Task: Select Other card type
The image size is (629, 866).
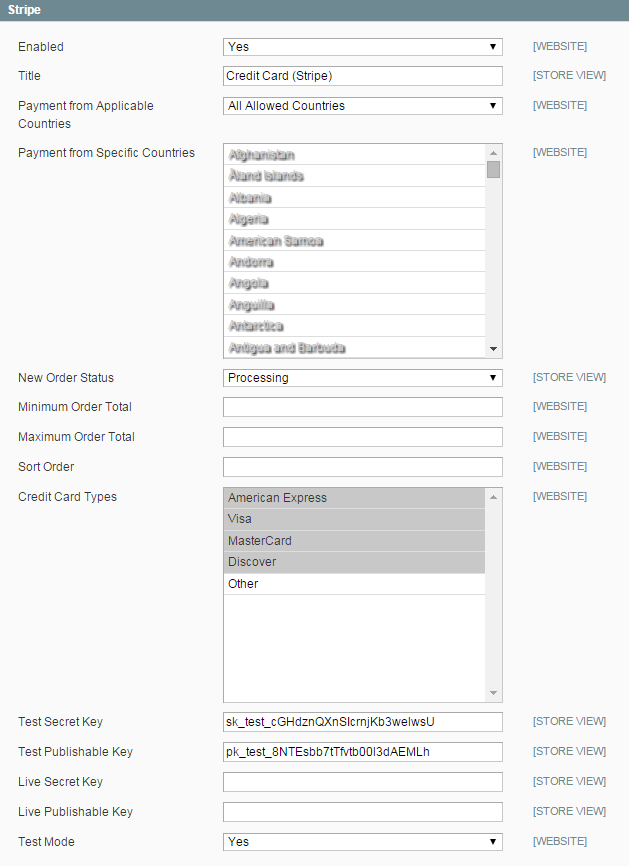Action: click(355, 584)
